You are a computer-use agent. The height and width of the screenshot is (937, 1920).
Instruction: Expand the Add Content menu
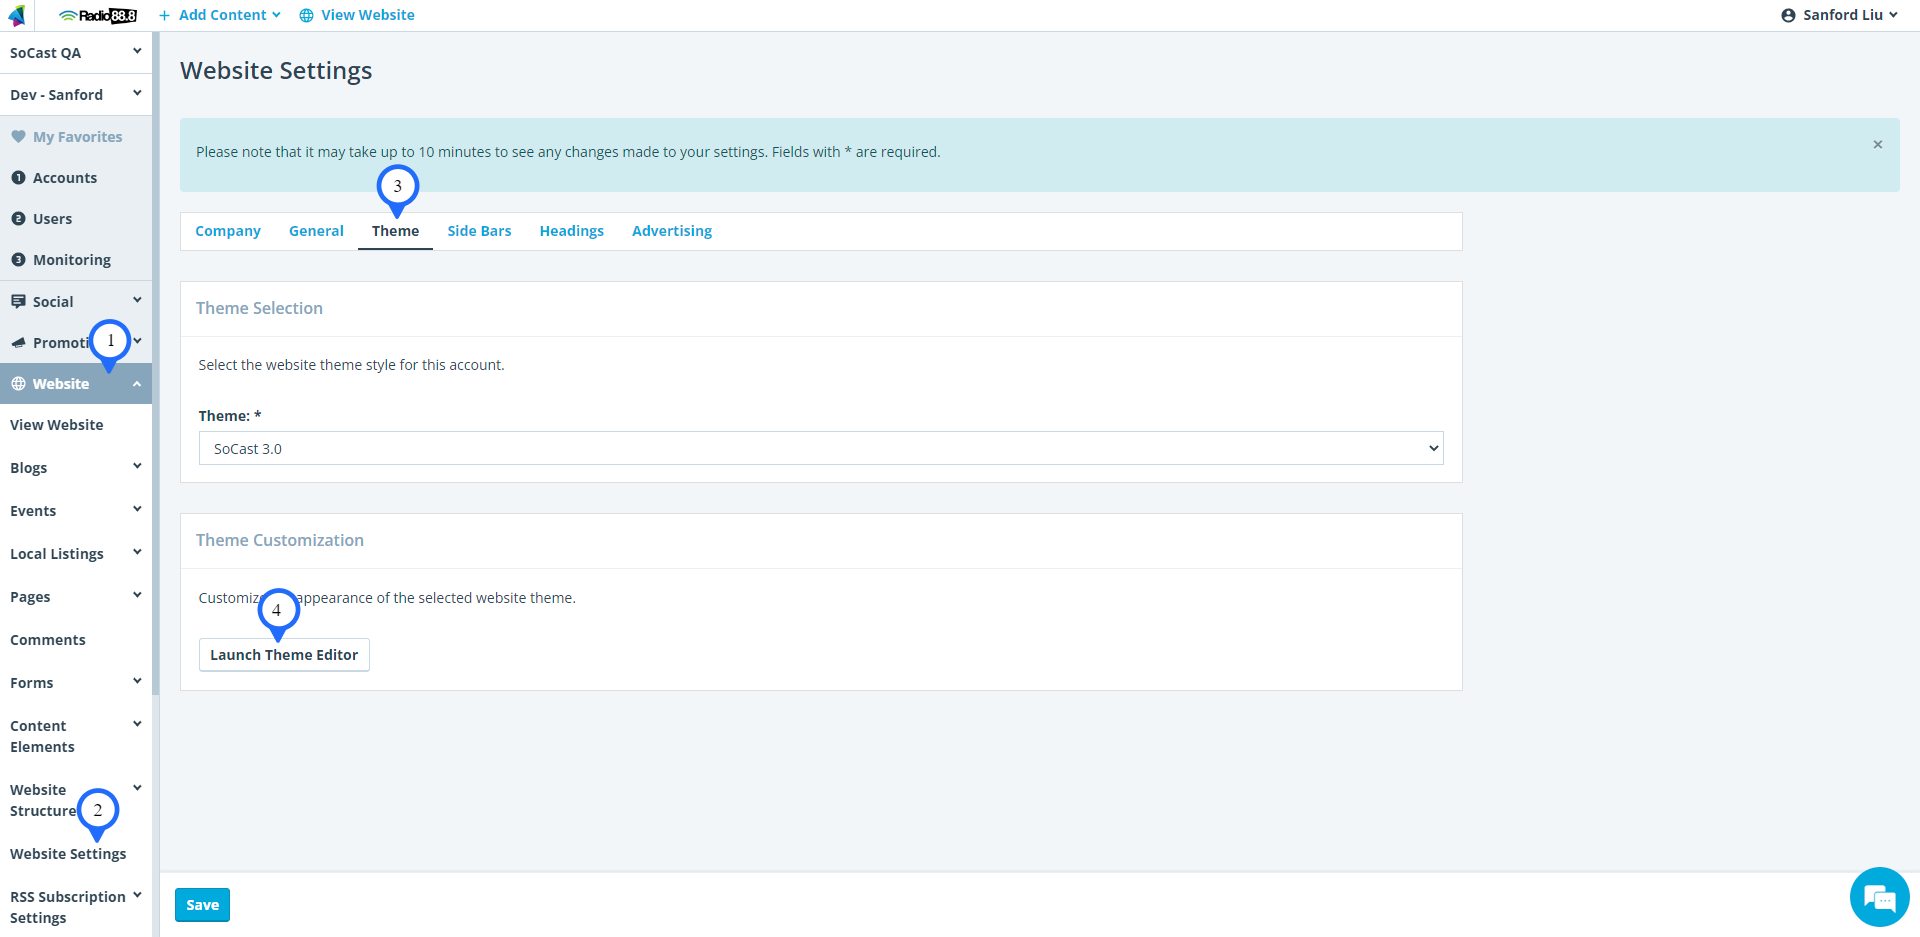point(220,15)
